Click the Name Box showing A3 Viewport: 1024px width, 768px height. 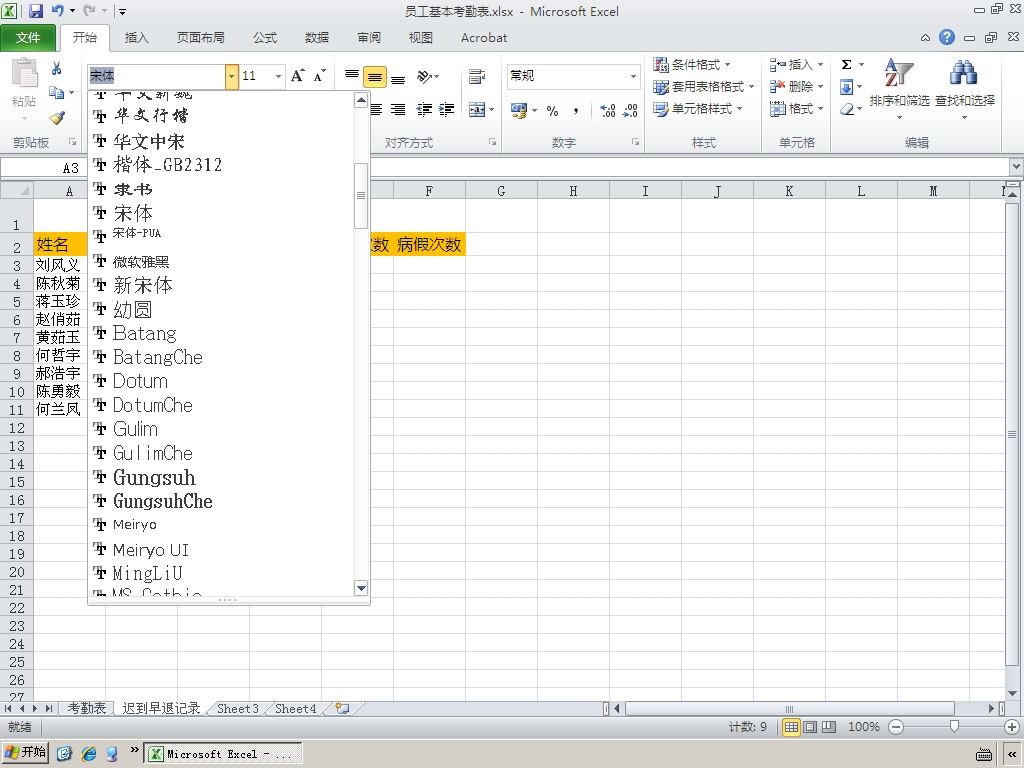43,168
